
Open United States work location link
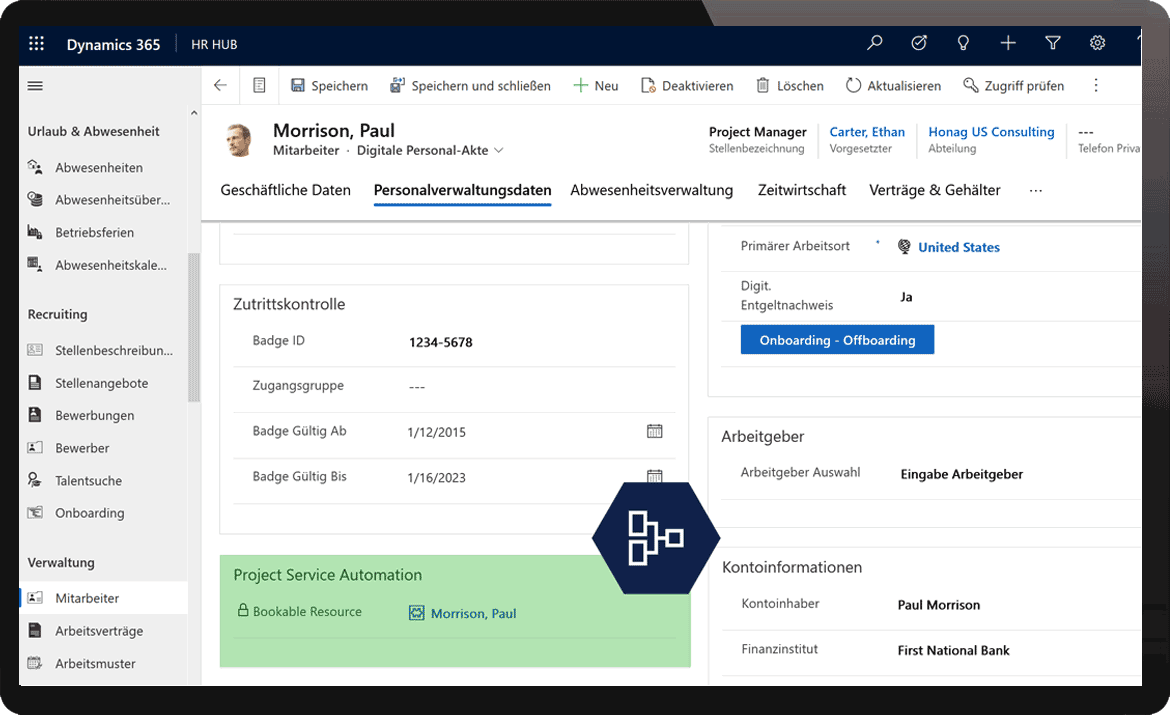point(959,247)
